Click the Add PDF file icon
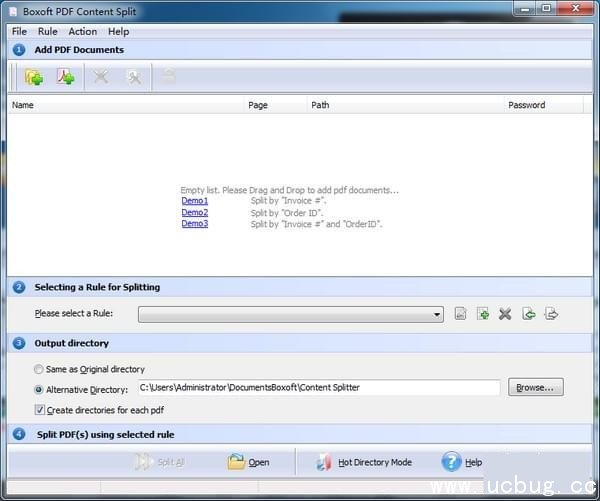The image size is (600, 501). click(x=65, y=77)
